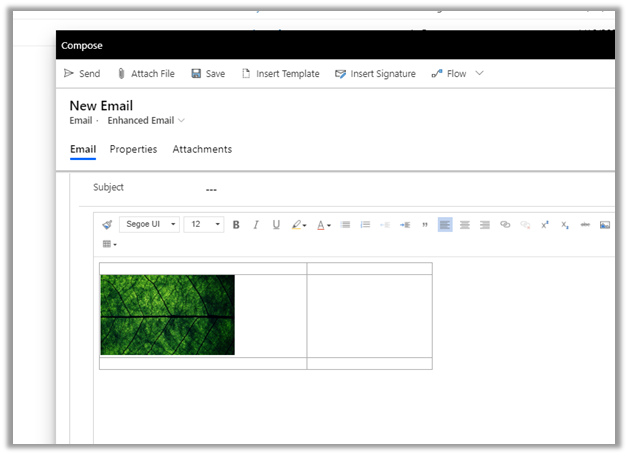Center-align the text
Screen dimensions: 628x455
(x=465, y=225)
